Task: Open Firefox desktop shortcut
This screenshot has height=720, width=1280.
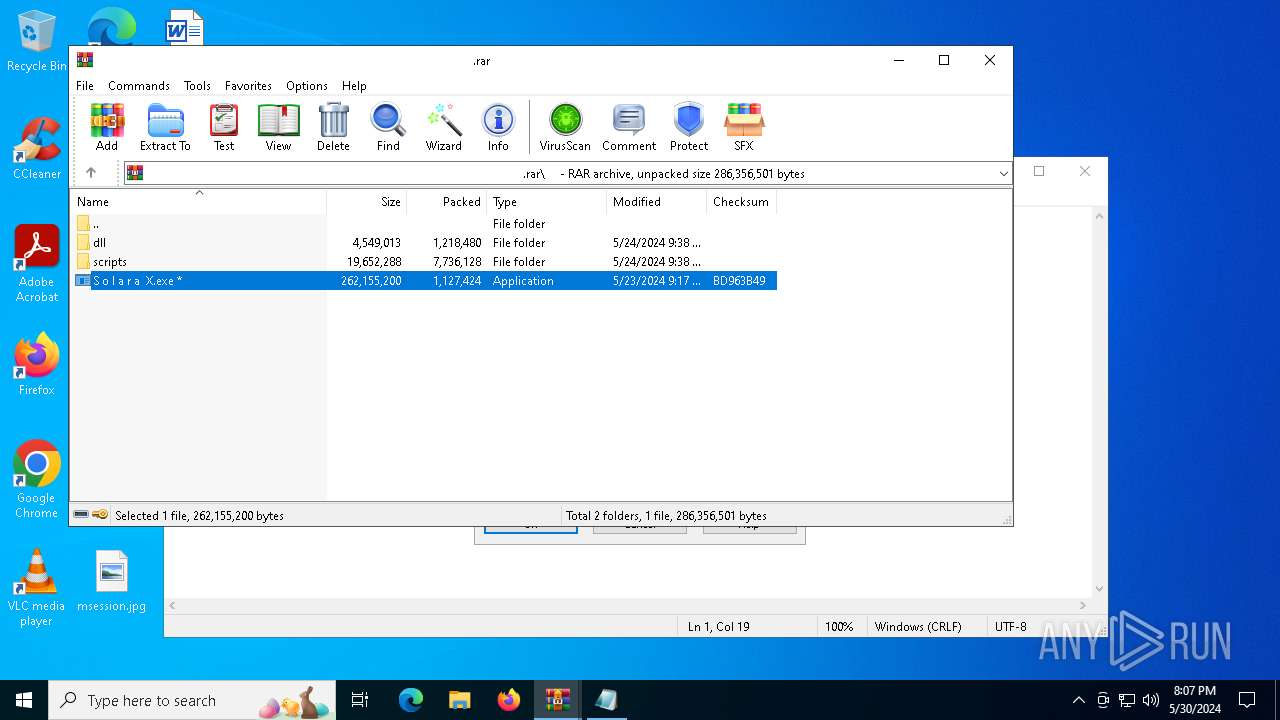Action: coord(37,364)
